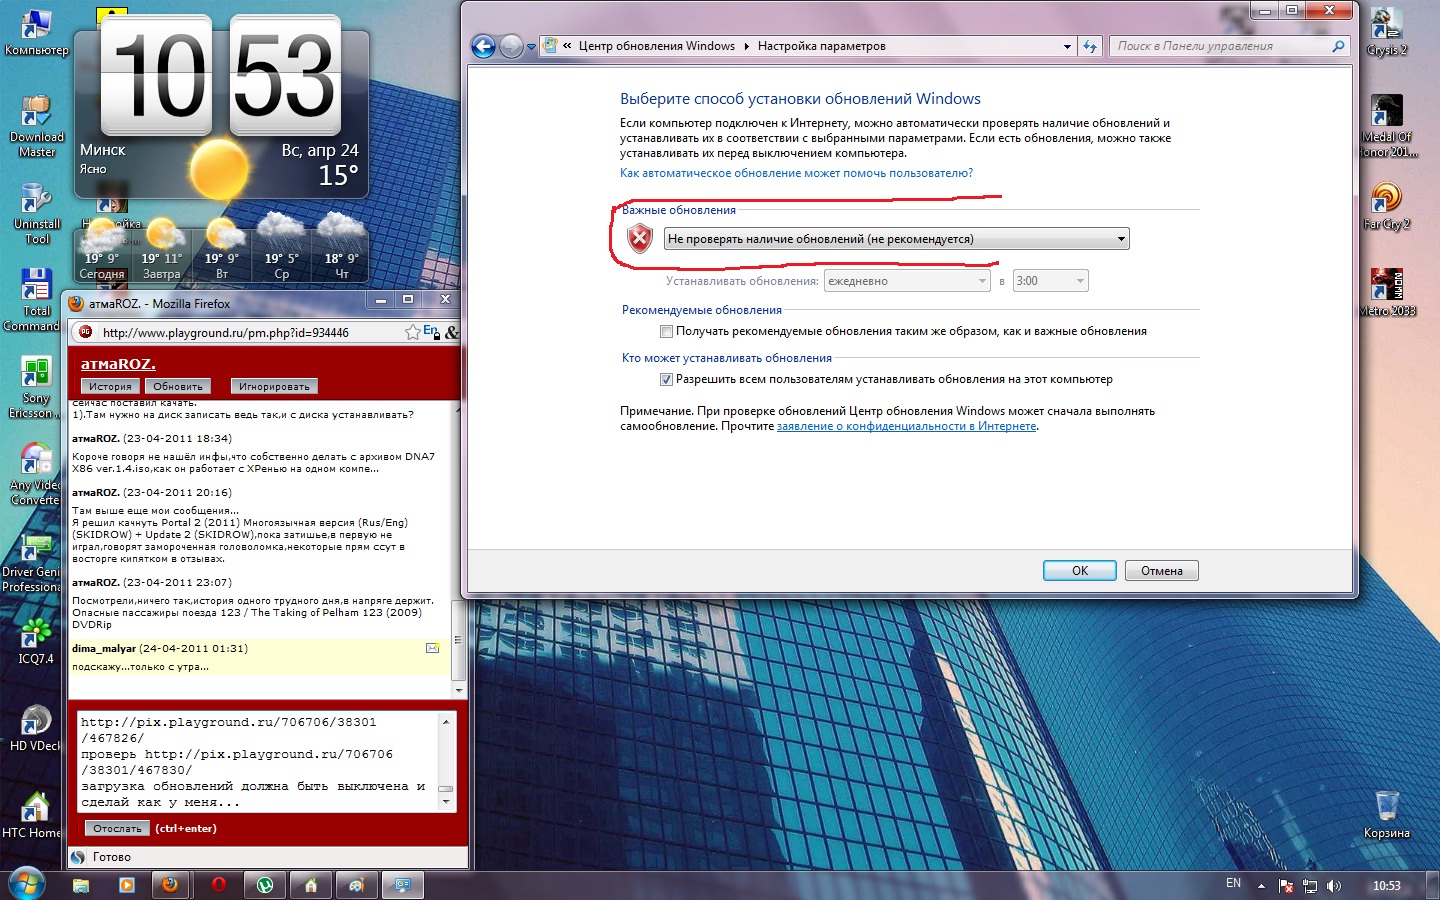Click the Windows Start orb
1440x900 pixels.
click(26, 885)
